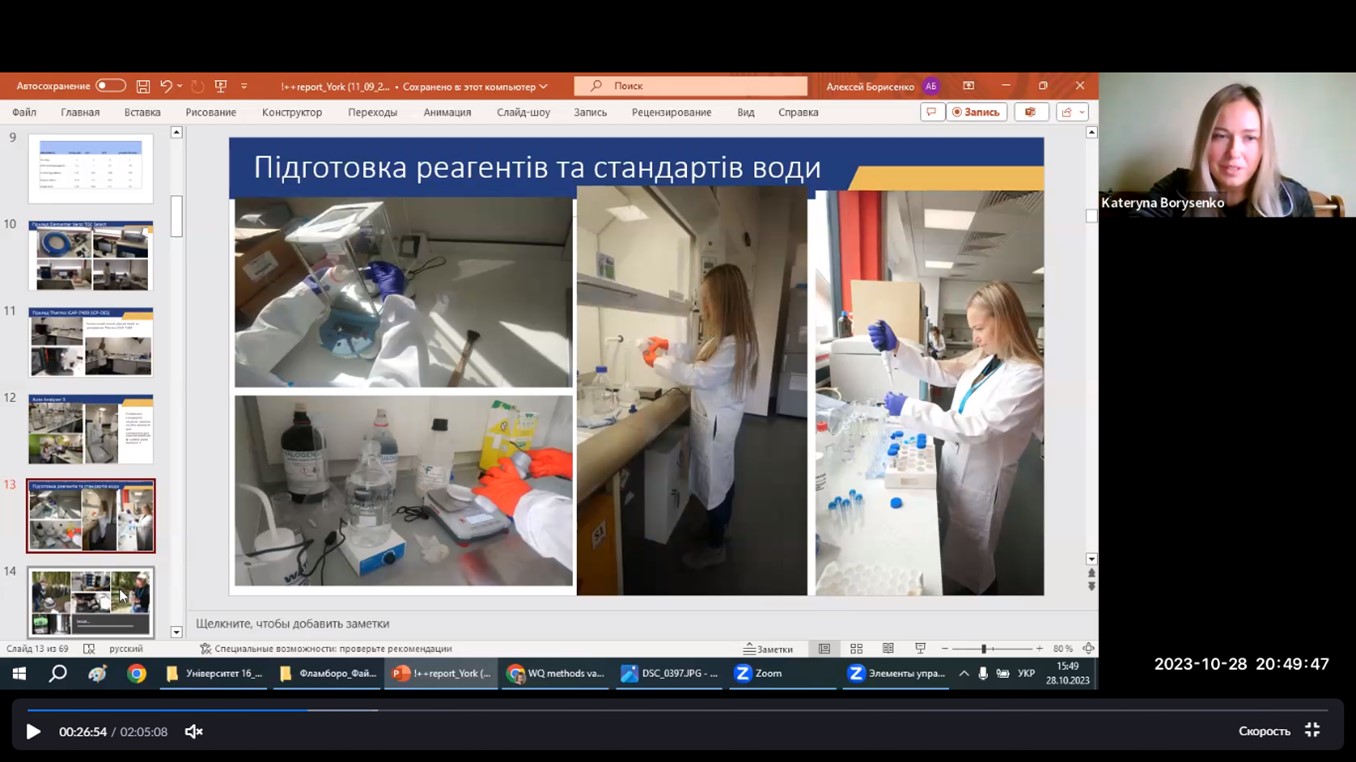
Task: Unmute the video audio
Action: [x=194, y=732]
